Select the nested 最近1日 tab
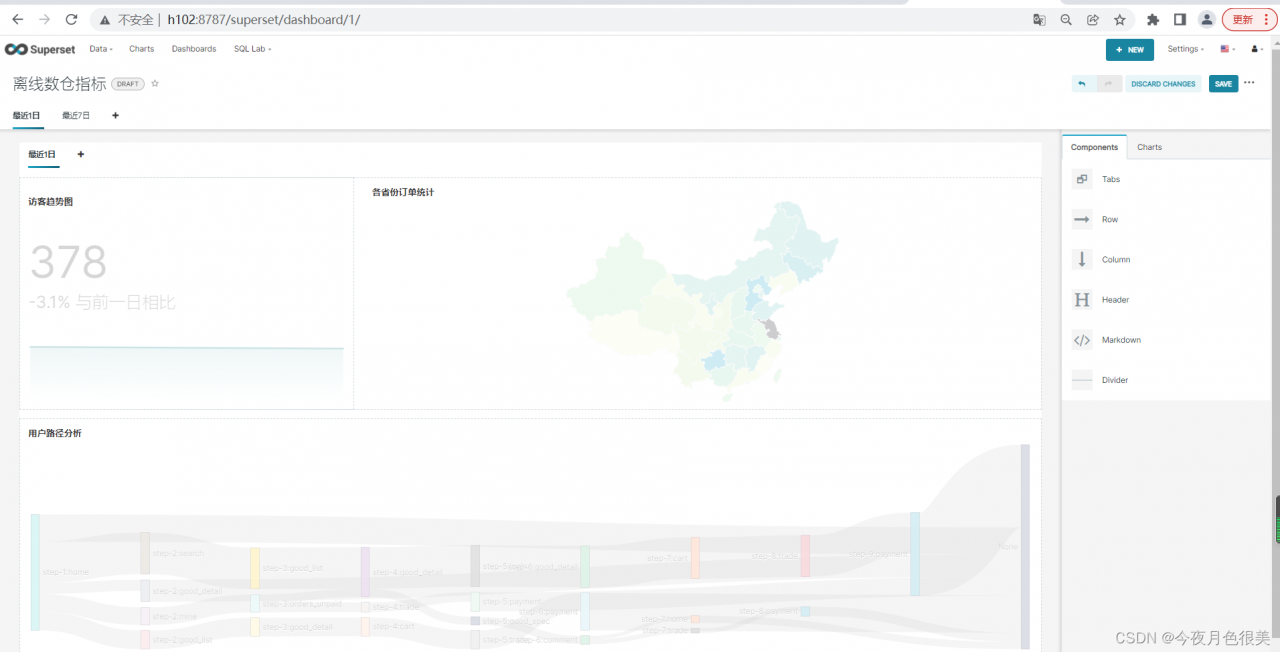 [42, 154]
